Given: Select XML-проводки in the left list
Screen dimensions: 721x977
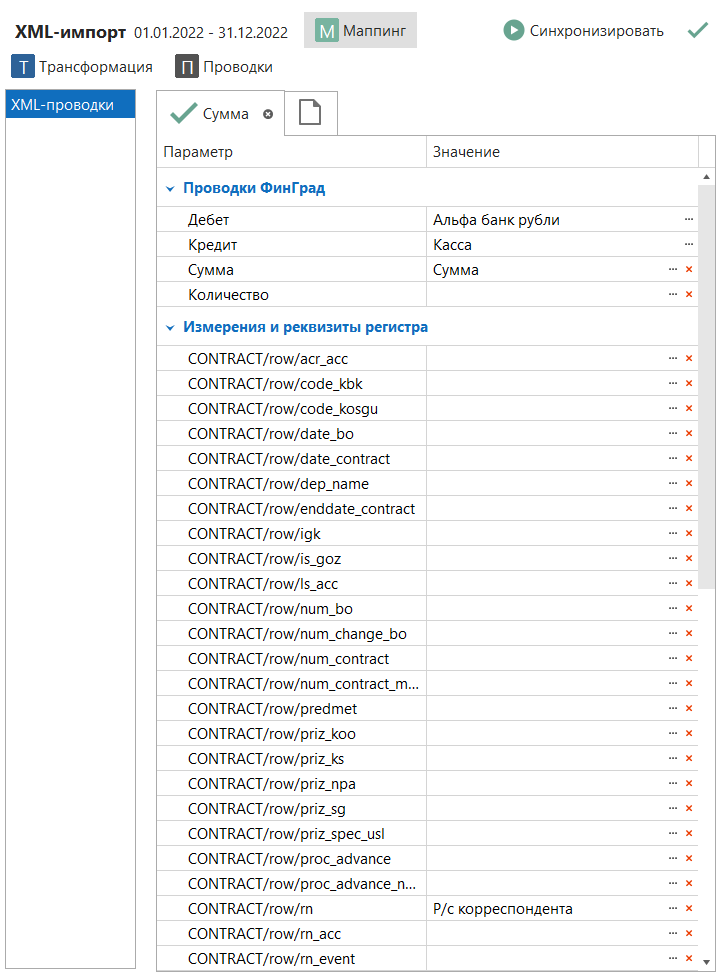Looking at the screenshot, I should 70,105.
